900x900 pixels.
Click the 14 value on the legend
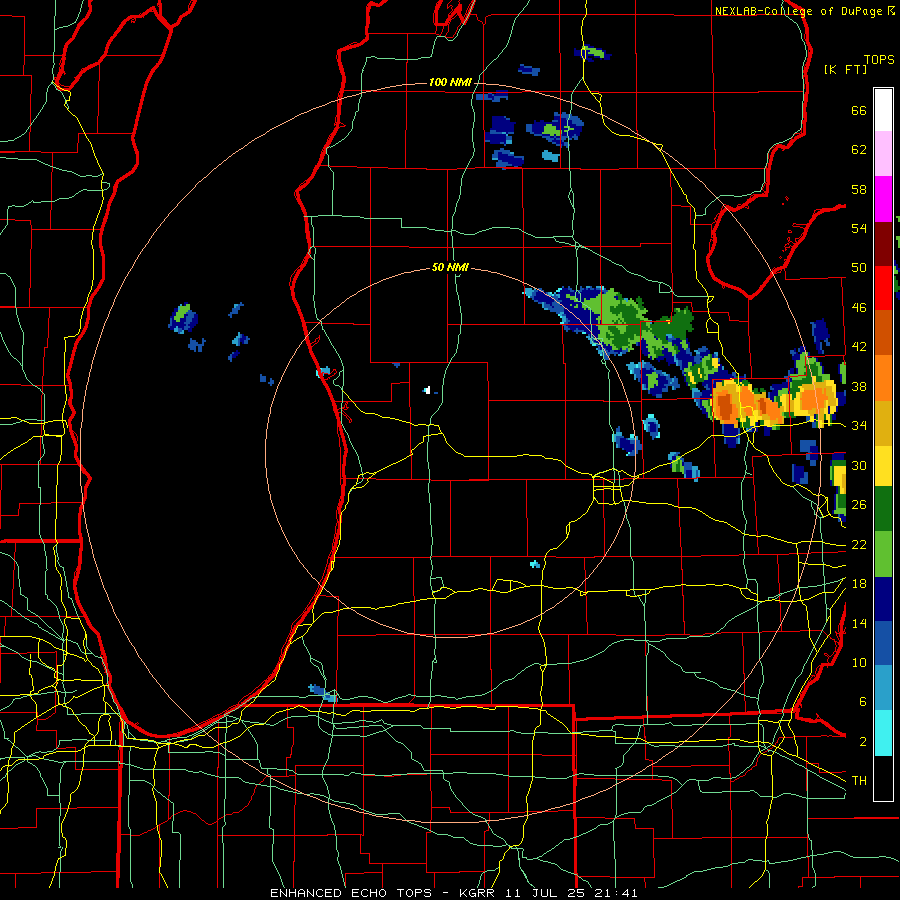point(859,623)
